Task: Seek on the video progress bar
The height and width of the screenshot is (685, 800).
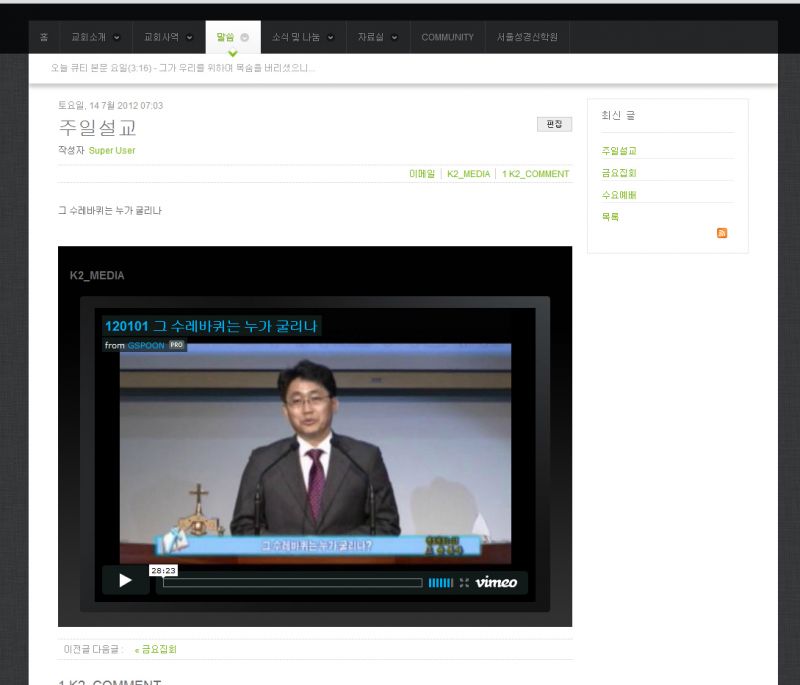Action: pos(293,582)
